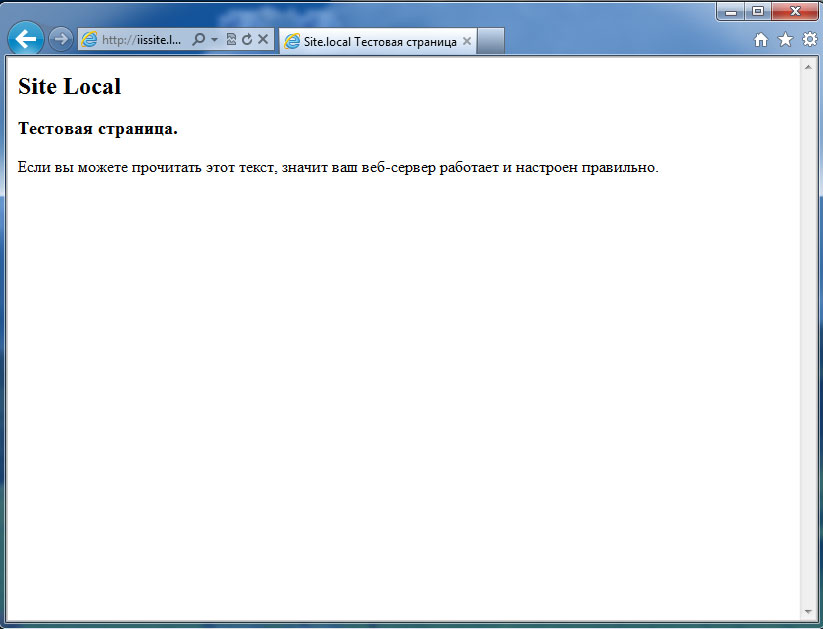Refresh the page with the reload icon
This screenshot has height=629, width=823.
pos(247,39)
